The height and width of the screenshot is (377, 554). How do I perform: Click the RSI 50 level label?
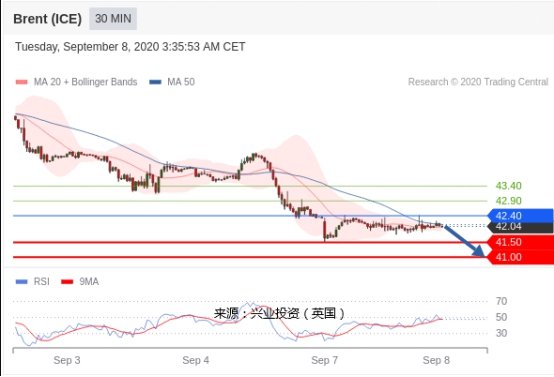point(501,317)
